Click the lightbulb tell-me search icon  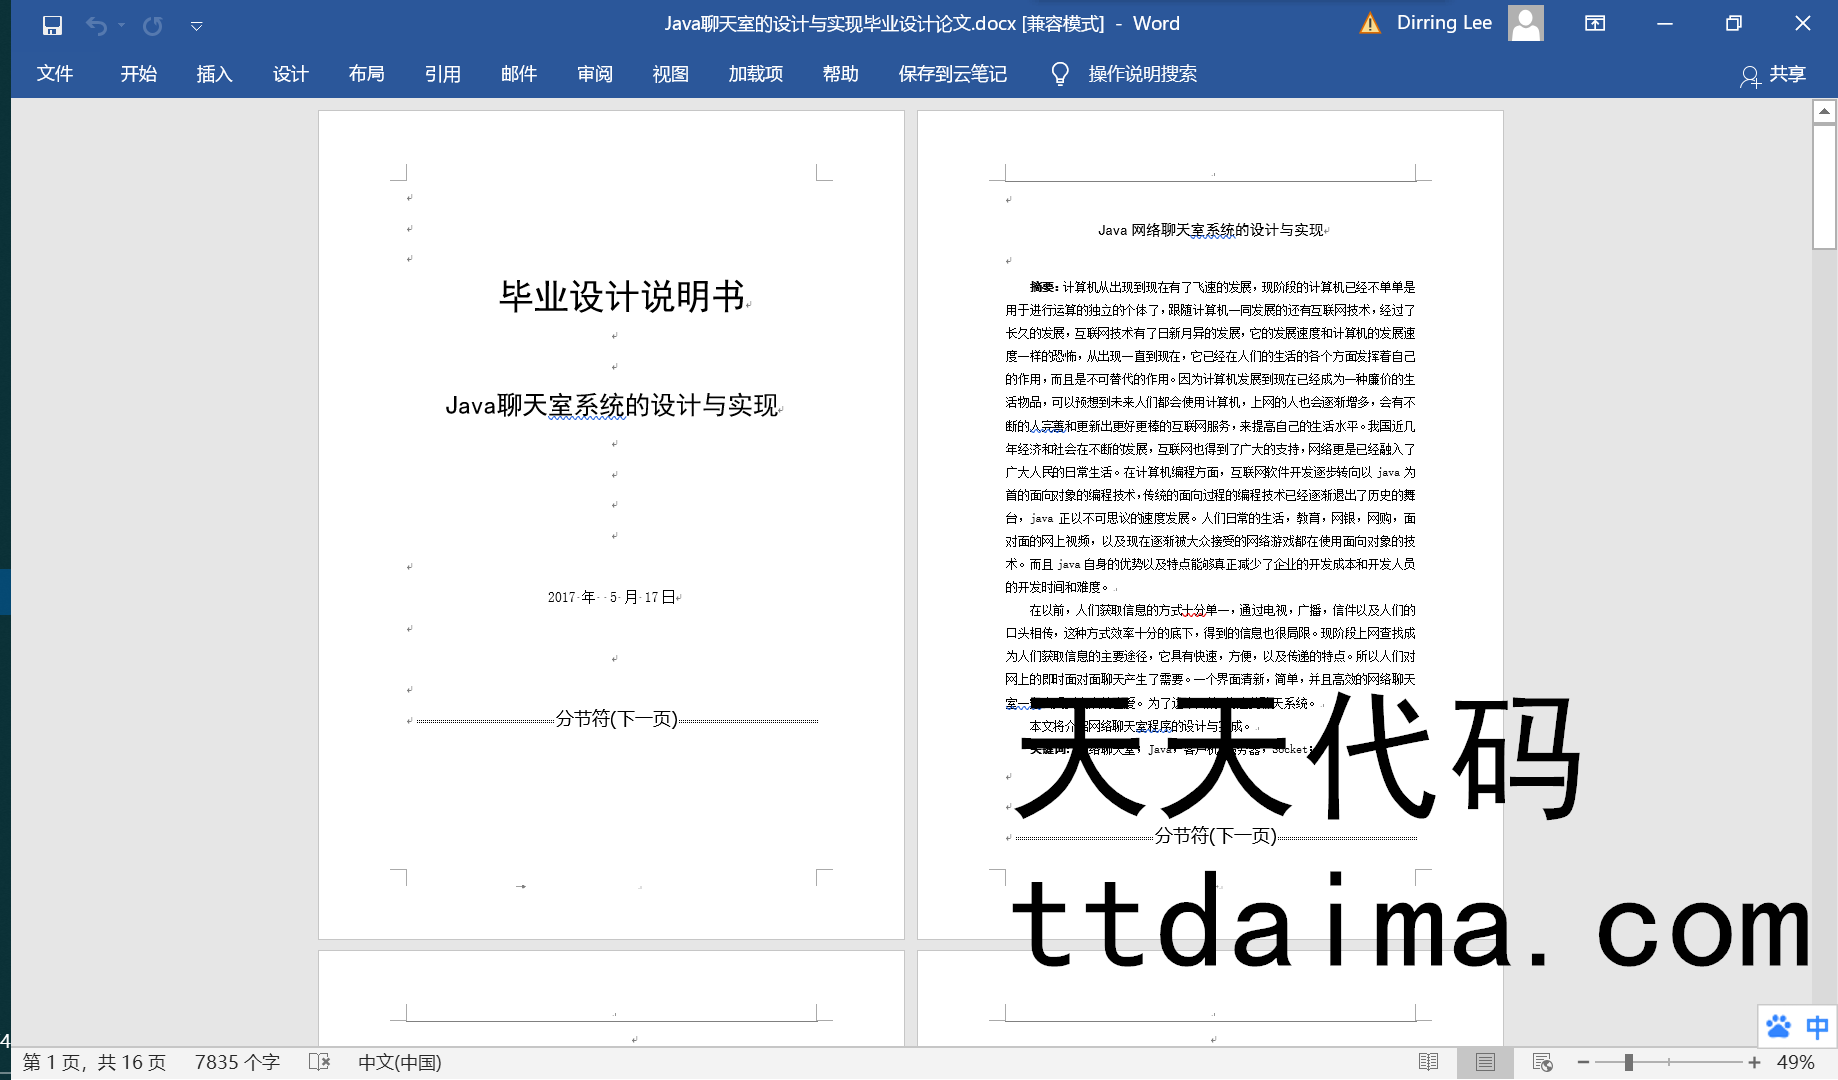point(1060,74)
